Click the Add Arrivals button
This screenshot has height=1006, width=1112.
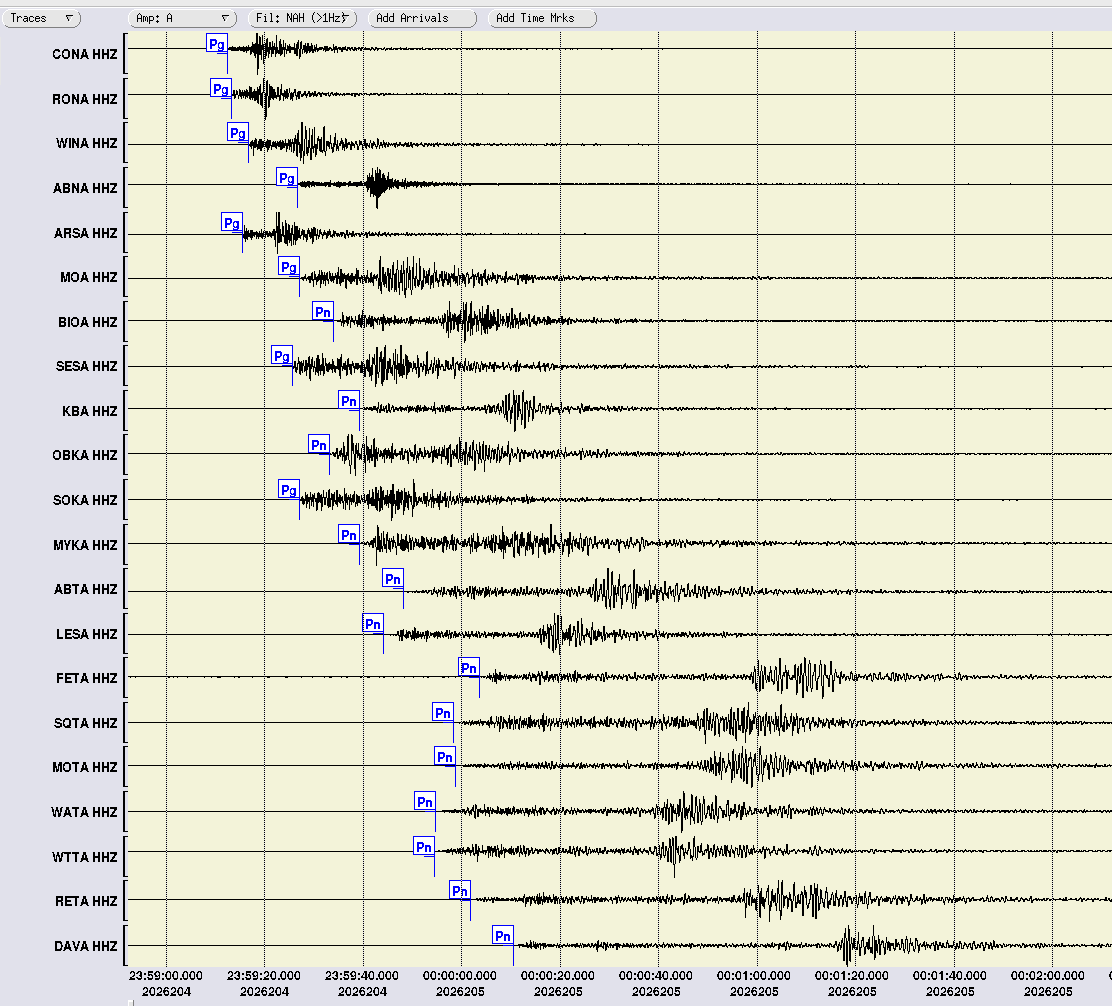423,18
